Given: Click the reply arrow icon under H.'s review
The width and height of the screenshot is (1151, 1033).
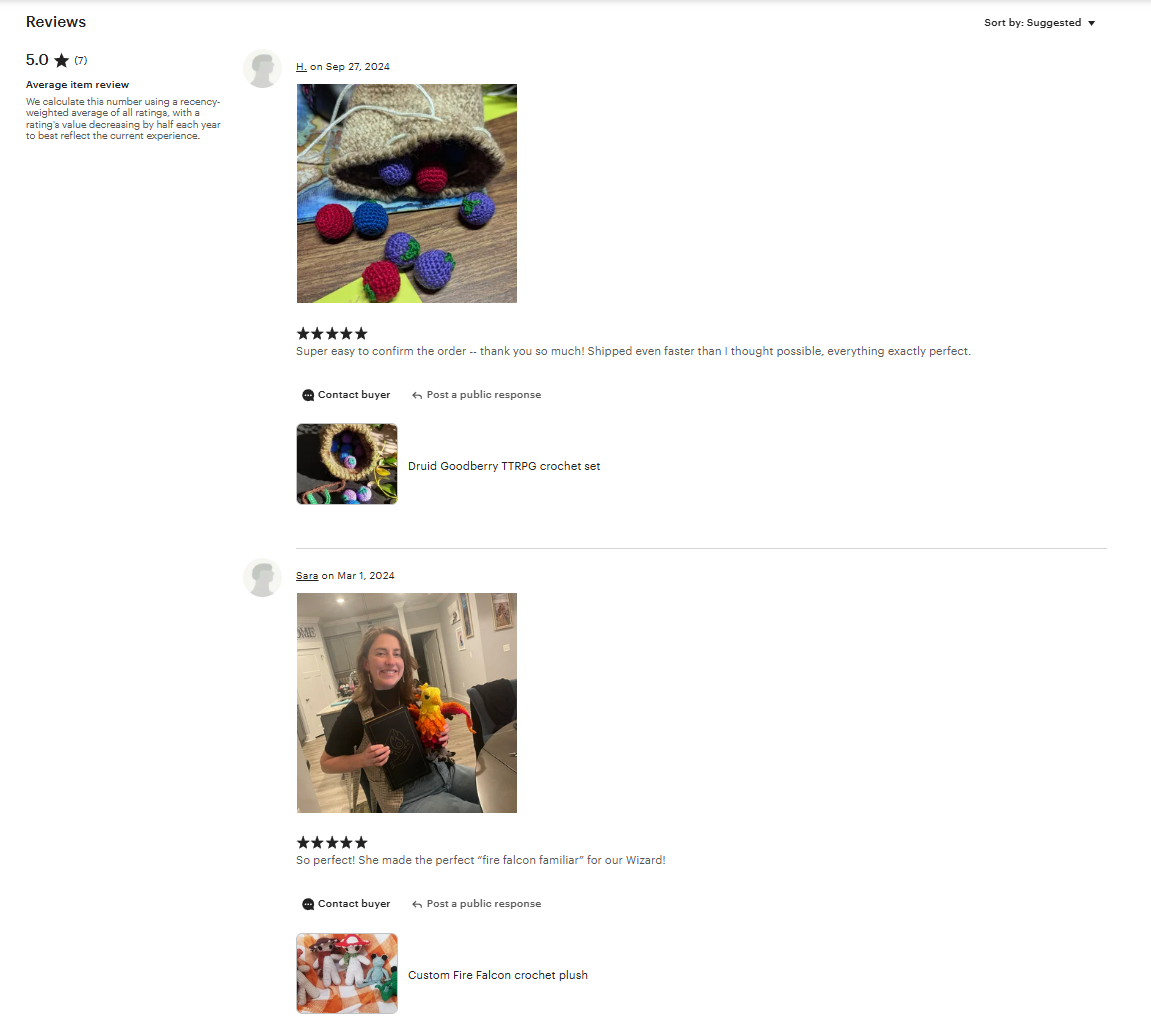Looking at the screenshot, I should click(x=417, y=395).
